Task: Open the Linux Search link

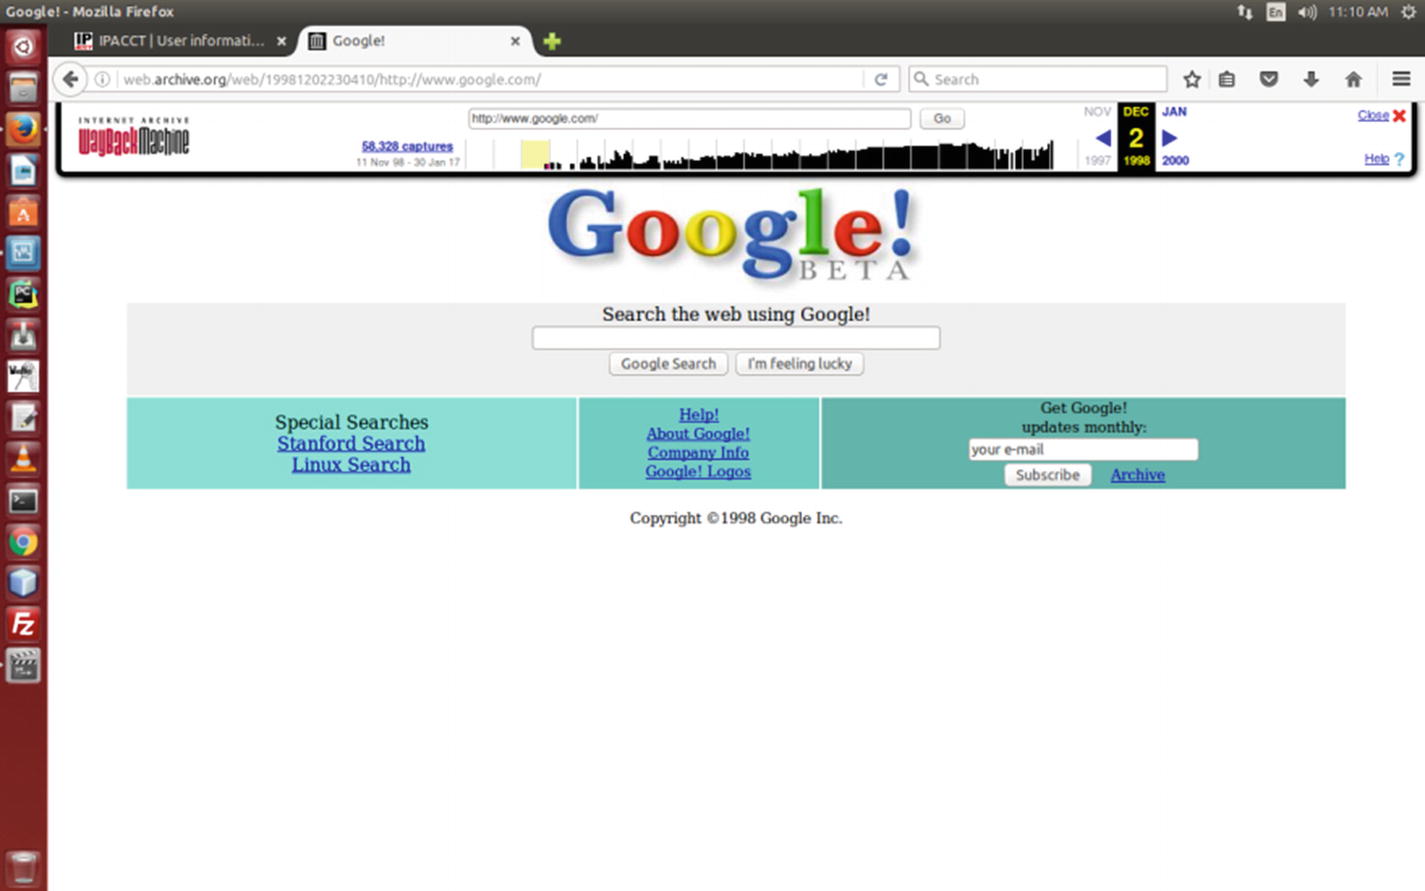Action: (351, 464)
